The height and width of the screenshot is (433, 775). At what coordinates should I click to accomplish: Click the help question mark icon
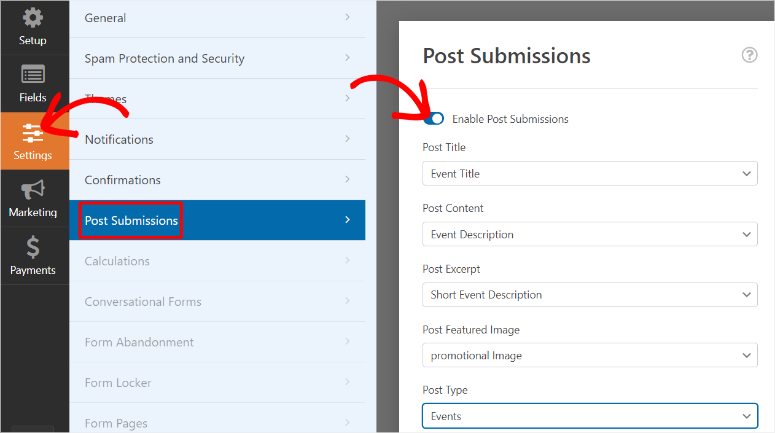pos(749,55)
